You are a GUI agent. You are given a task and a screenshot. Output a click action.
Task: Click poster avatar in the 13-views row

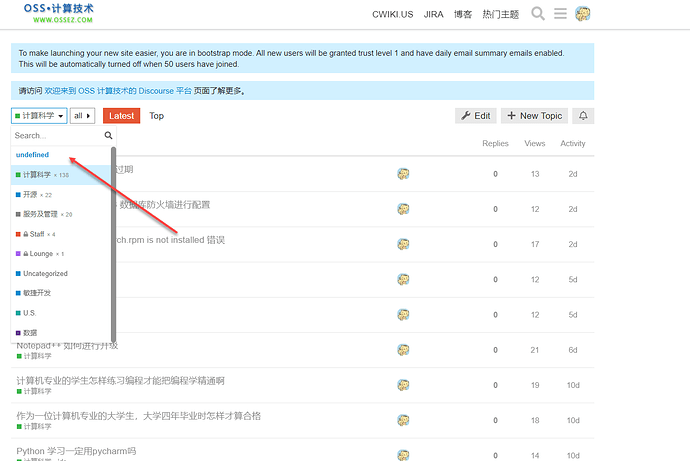(403, 174)
